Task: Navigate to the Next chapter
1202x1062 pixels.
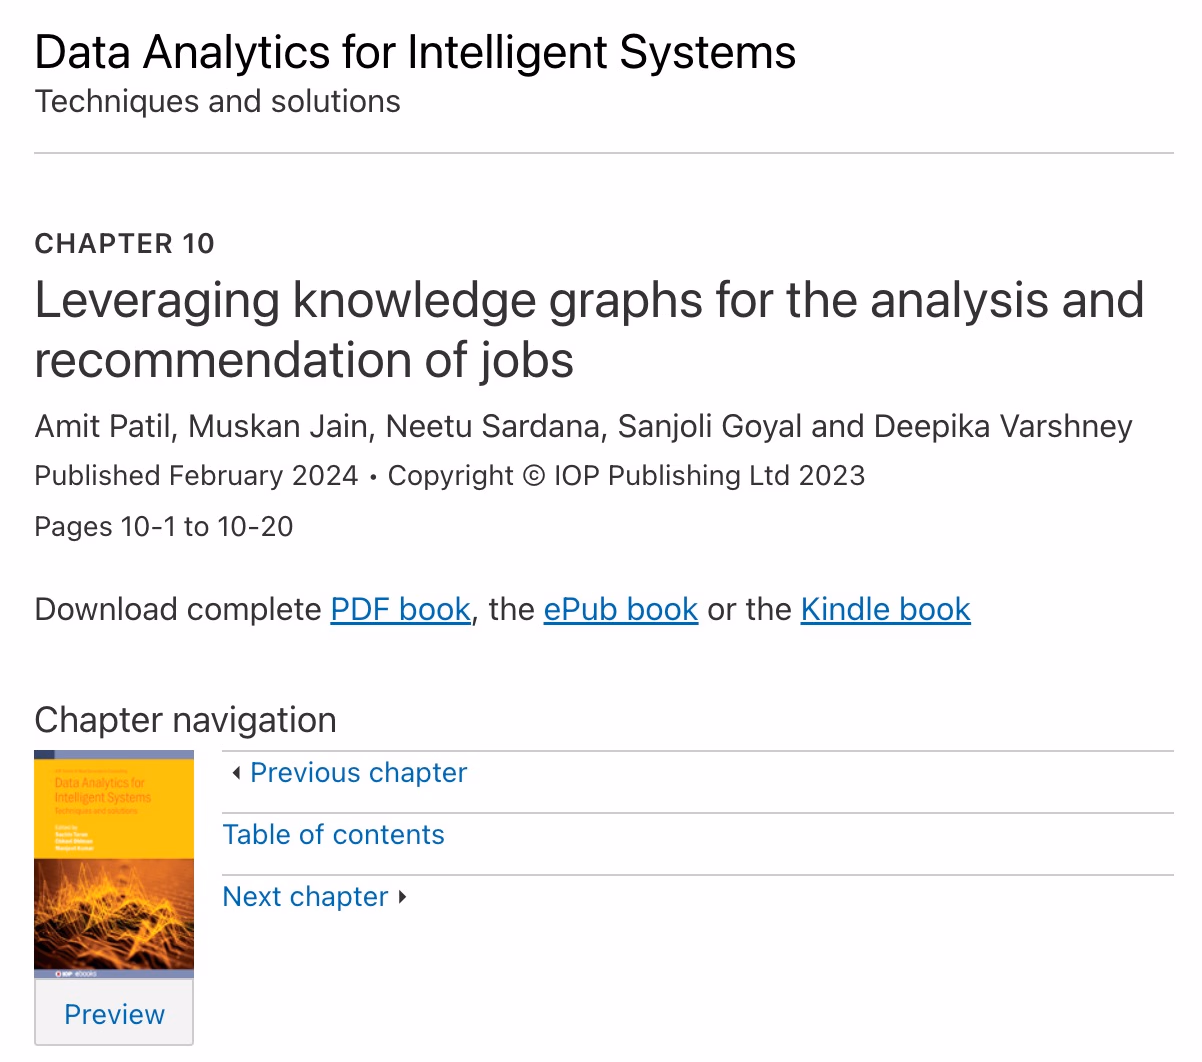Action: (305, 897)
